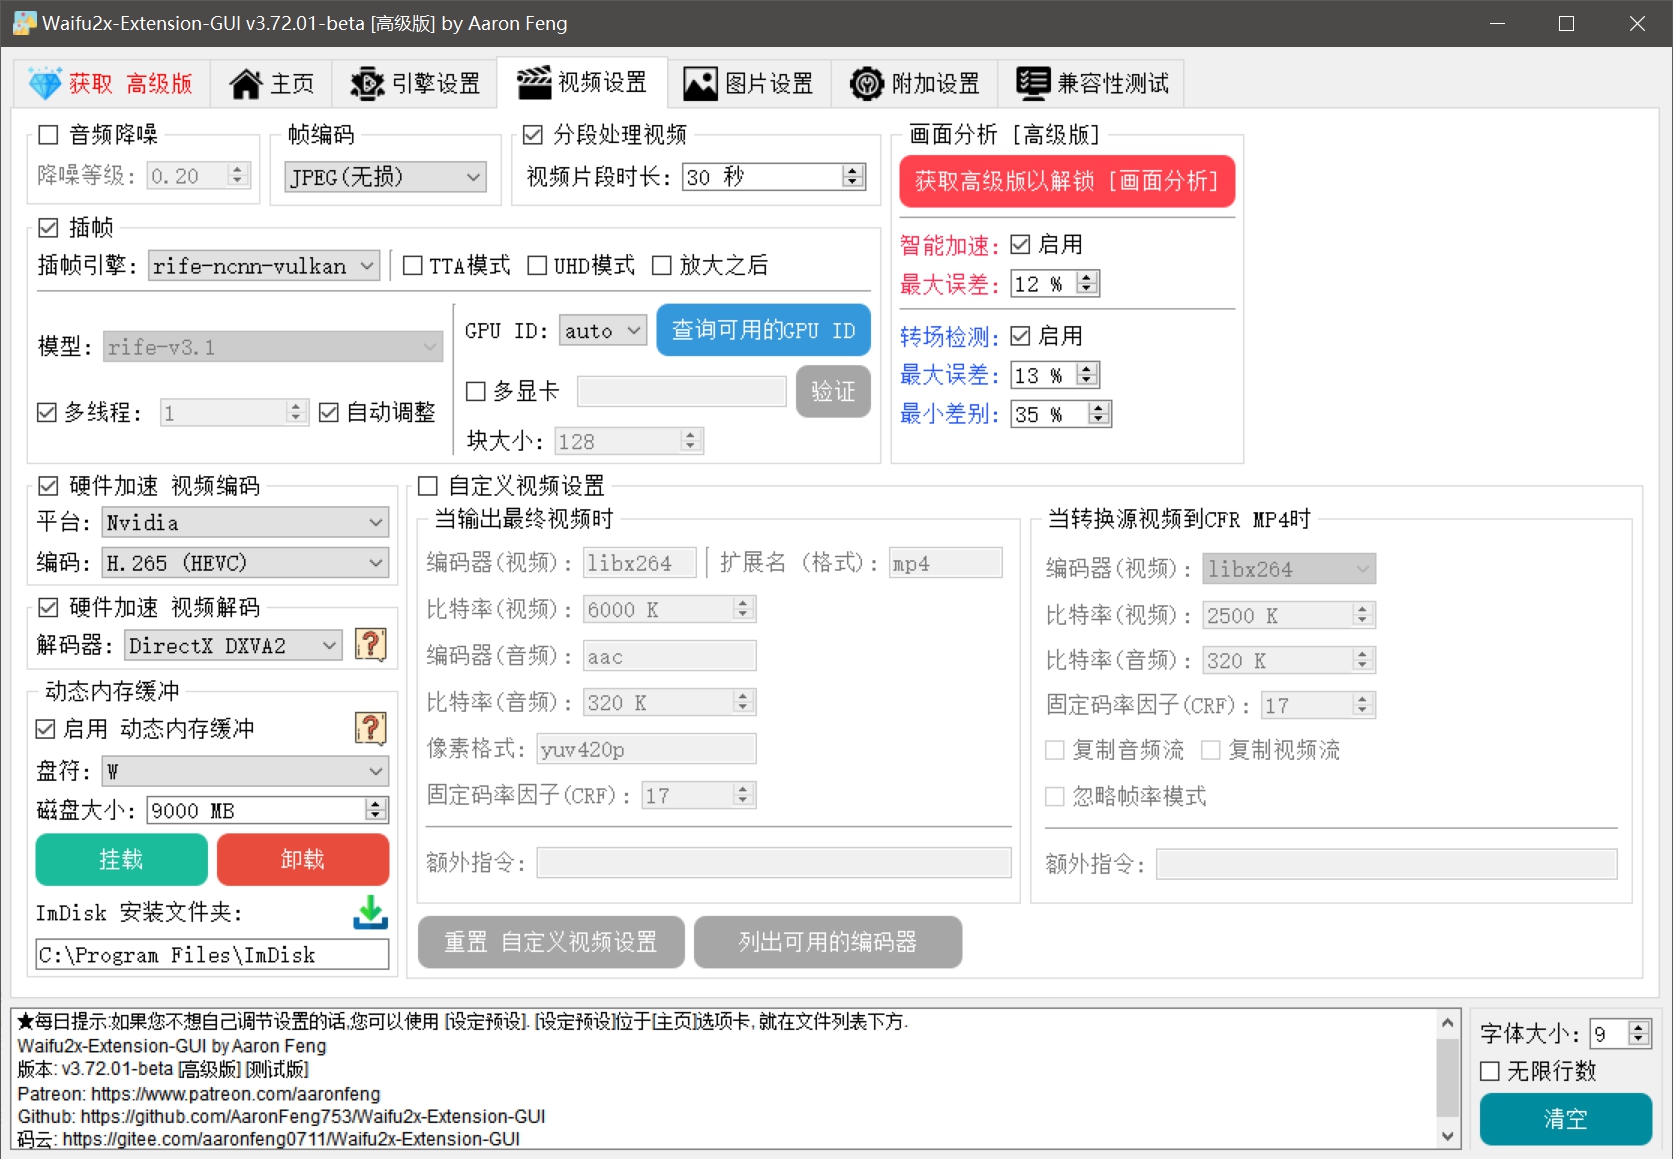Click the 磁盘大小 9000 MB spinner
This screenshot has height=1159, width=1673.
(x=267, y=810)
